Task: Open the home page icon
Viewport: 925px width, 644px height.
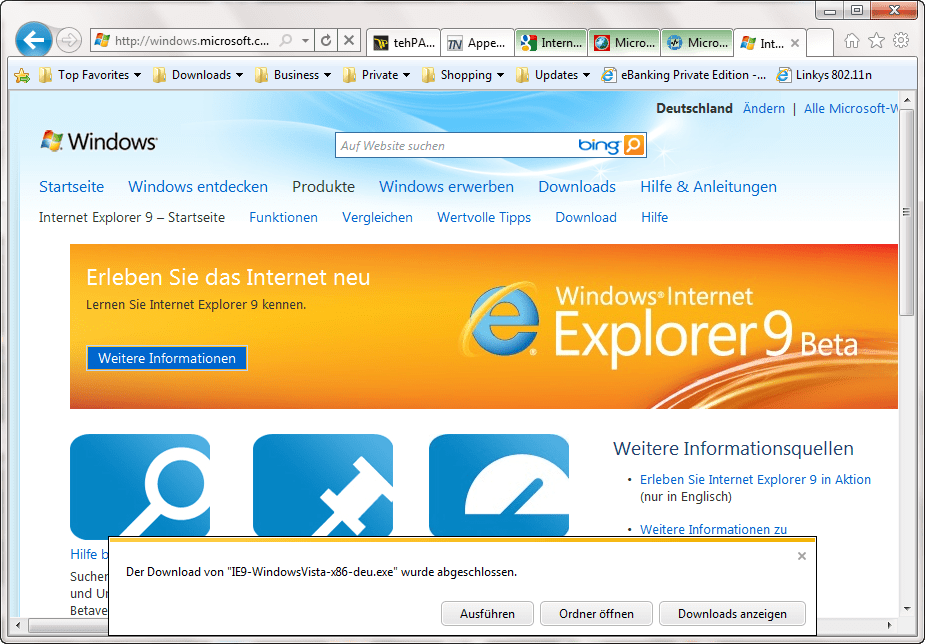Action: tap(852, 41)
